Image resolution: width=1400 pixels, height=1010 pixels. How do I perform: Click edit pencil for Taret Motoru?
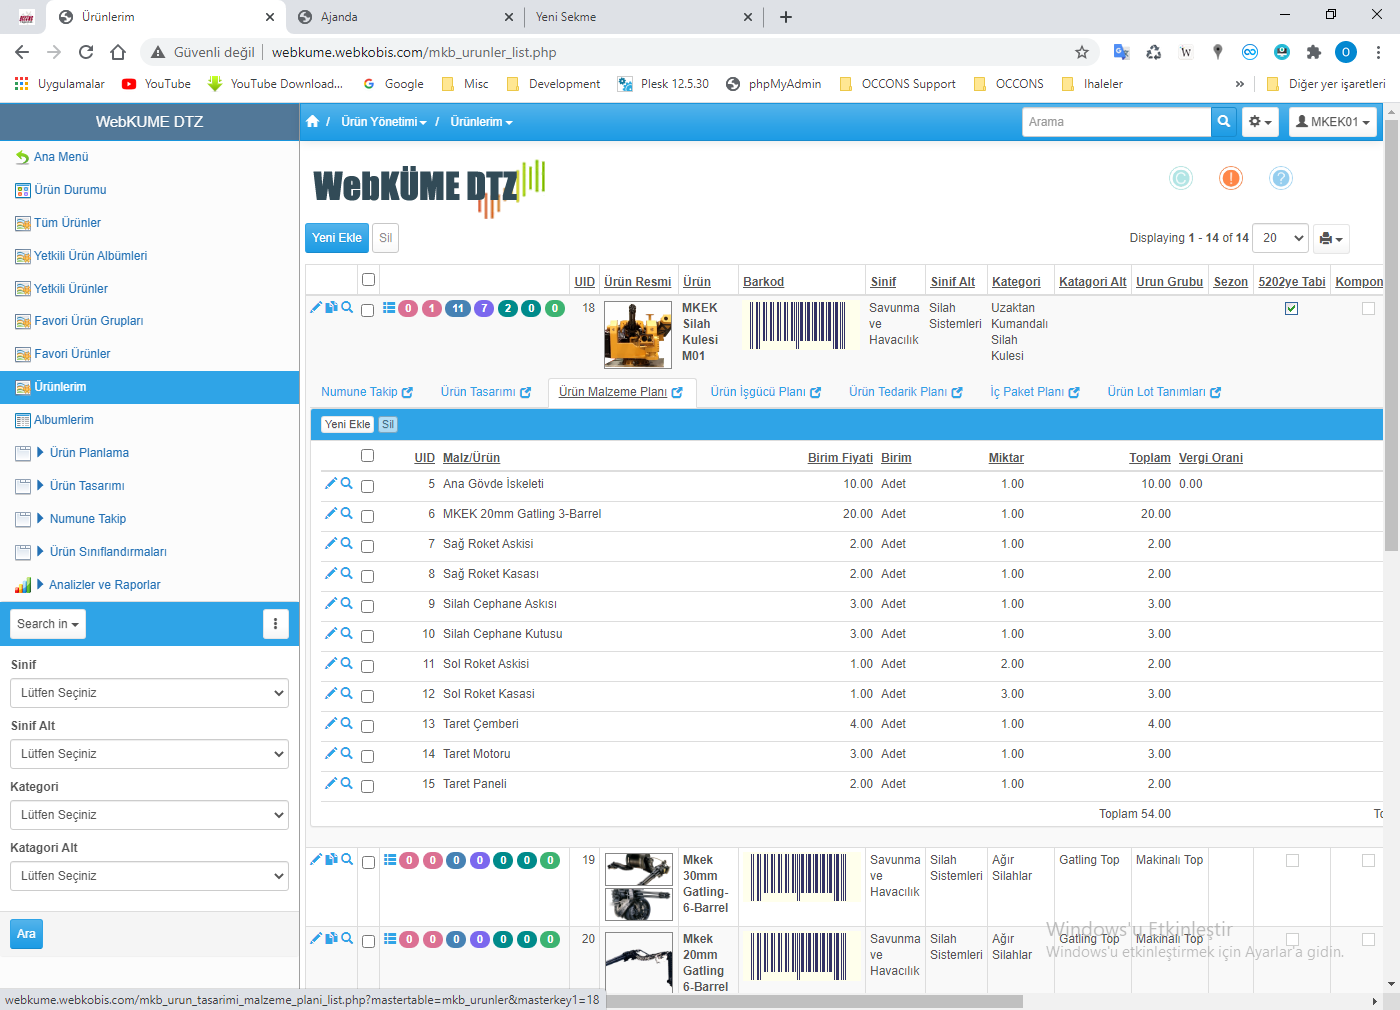331,753
